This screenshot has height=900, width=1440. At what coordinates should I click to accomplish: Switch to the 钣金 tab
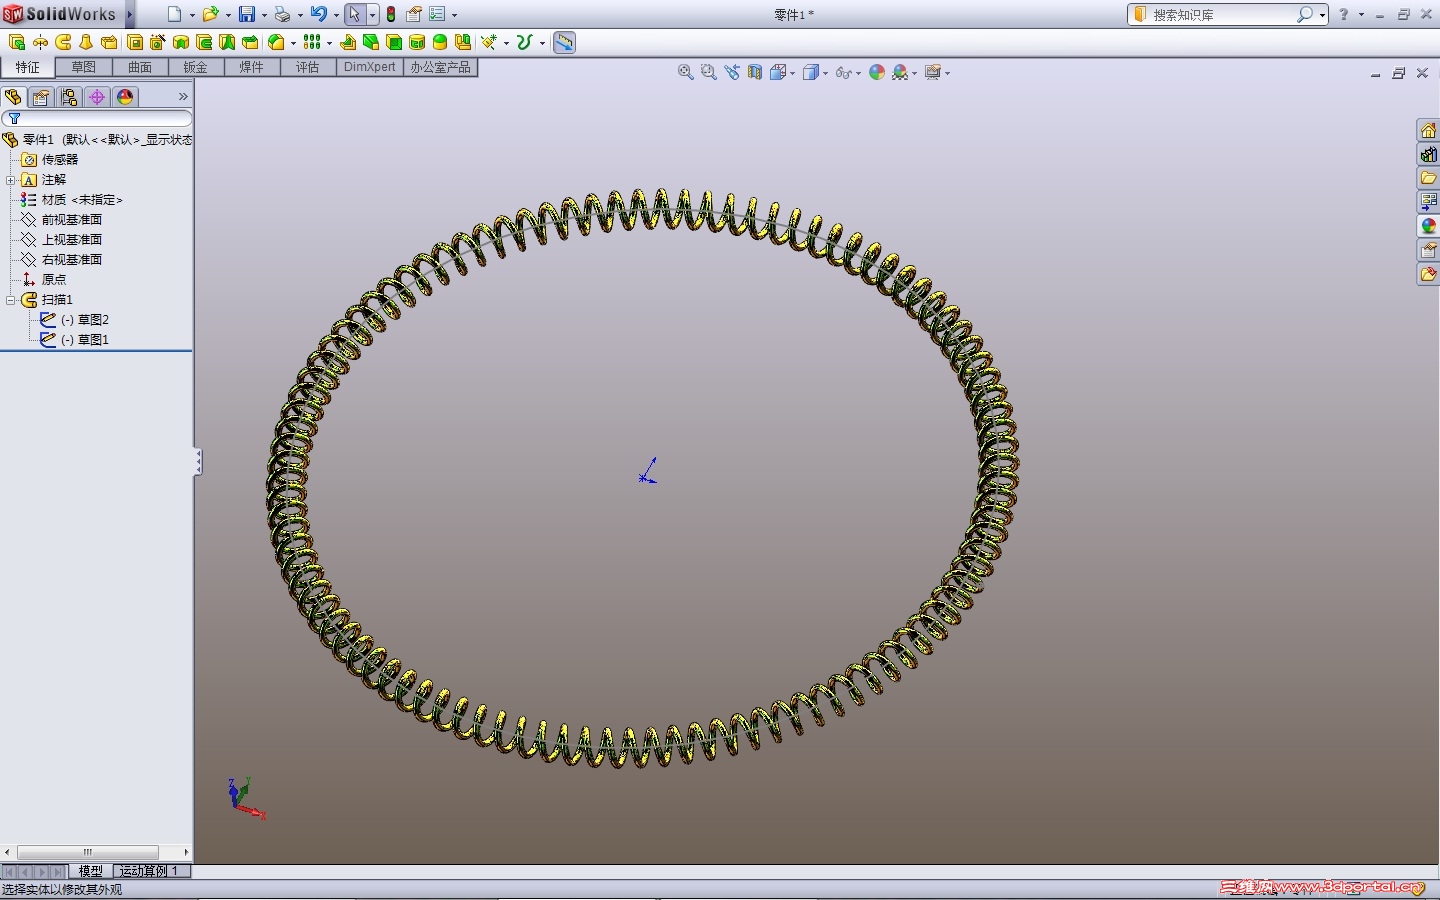pyautogui.click(x=196, y=67)
